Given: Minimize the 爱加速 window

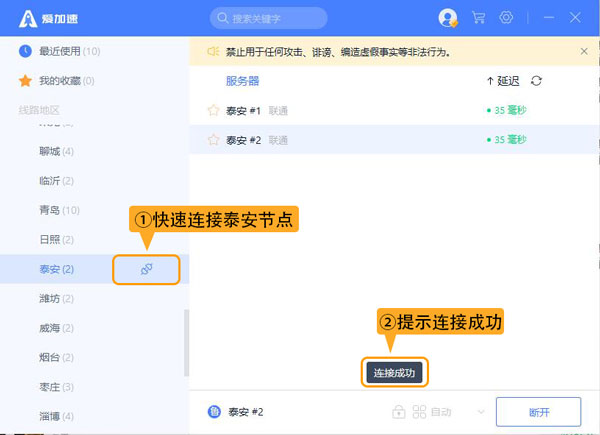Looking at the screenshot, I should coord(549,18).
